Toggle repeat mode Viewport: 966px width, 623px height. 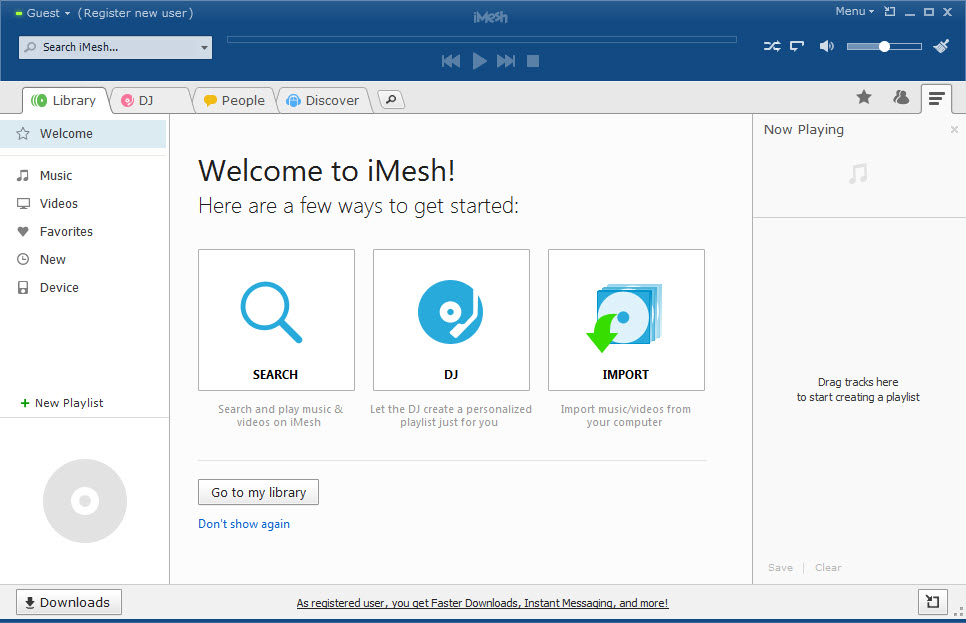click(797, 46)
